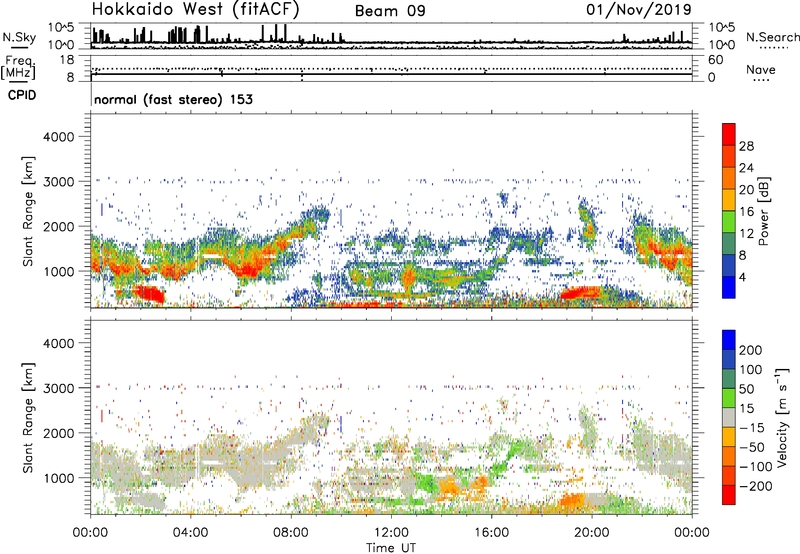800x554 pixels.
Task: Select the "Beam 09" header text
Action: coord(390,11)
